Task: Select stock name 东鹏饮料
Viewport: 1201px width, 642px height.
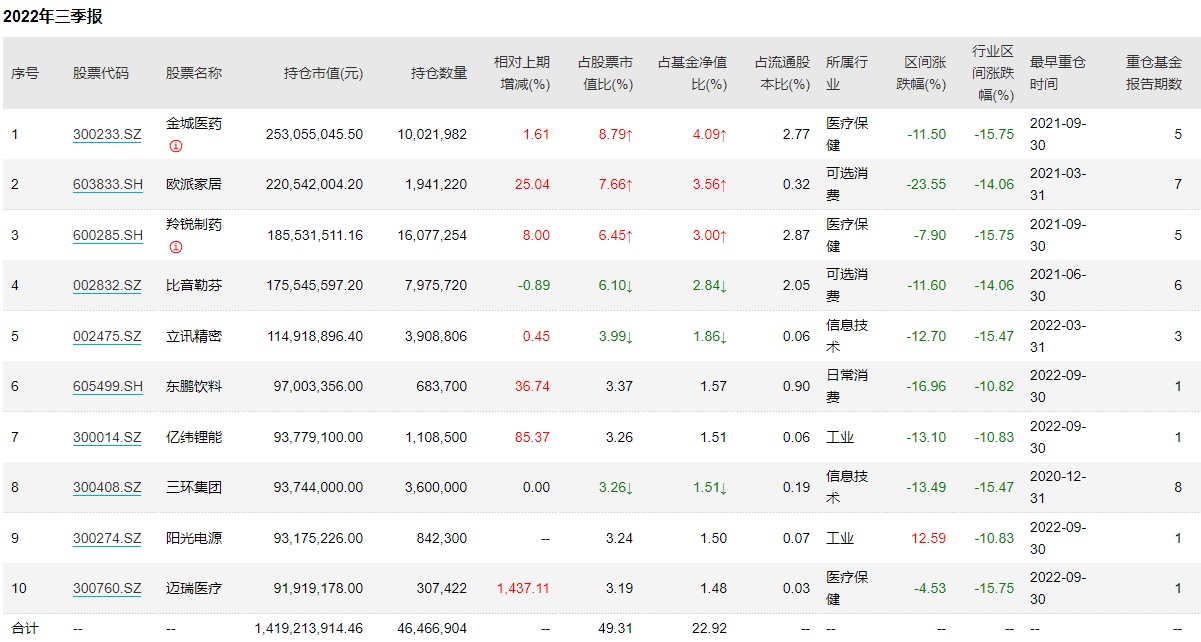Action: (x=194, y=386)
